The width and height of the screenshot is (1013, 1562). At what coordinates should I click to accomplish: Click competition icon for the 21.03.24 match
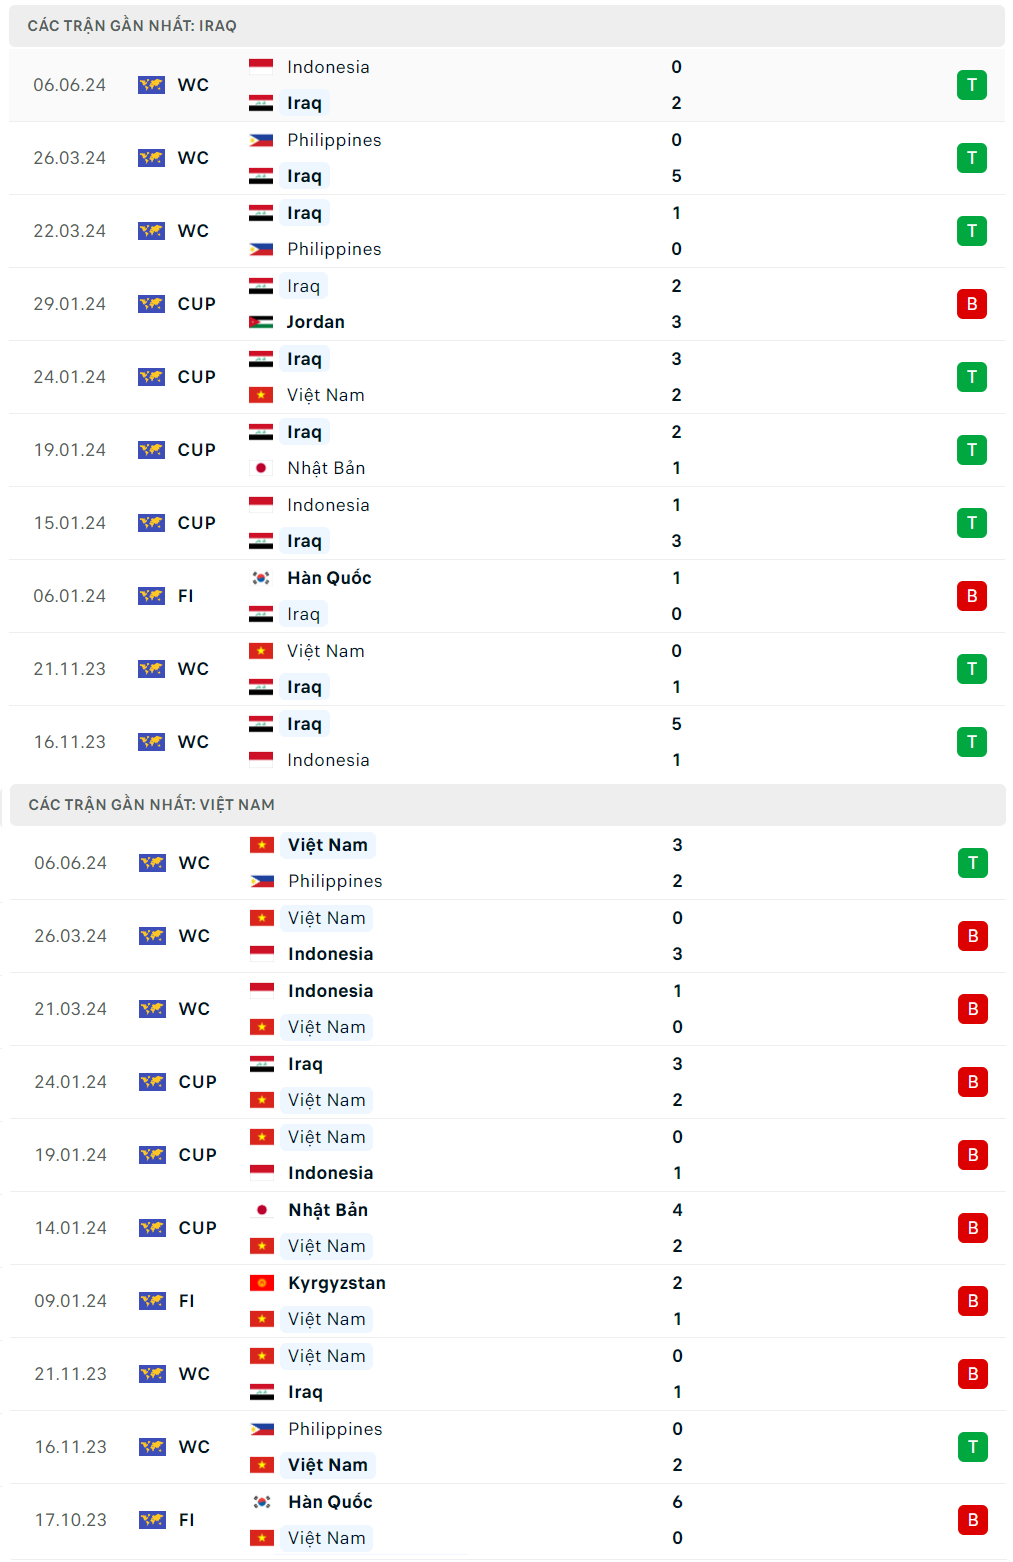click(152, 1009)
